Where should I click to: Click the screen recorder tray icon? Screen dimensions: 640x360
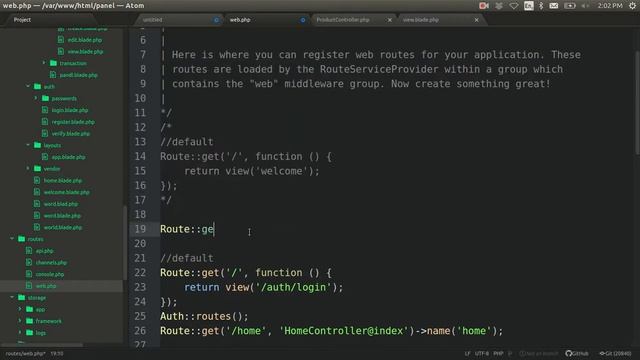pyautogui.click(x=484, y=6)
